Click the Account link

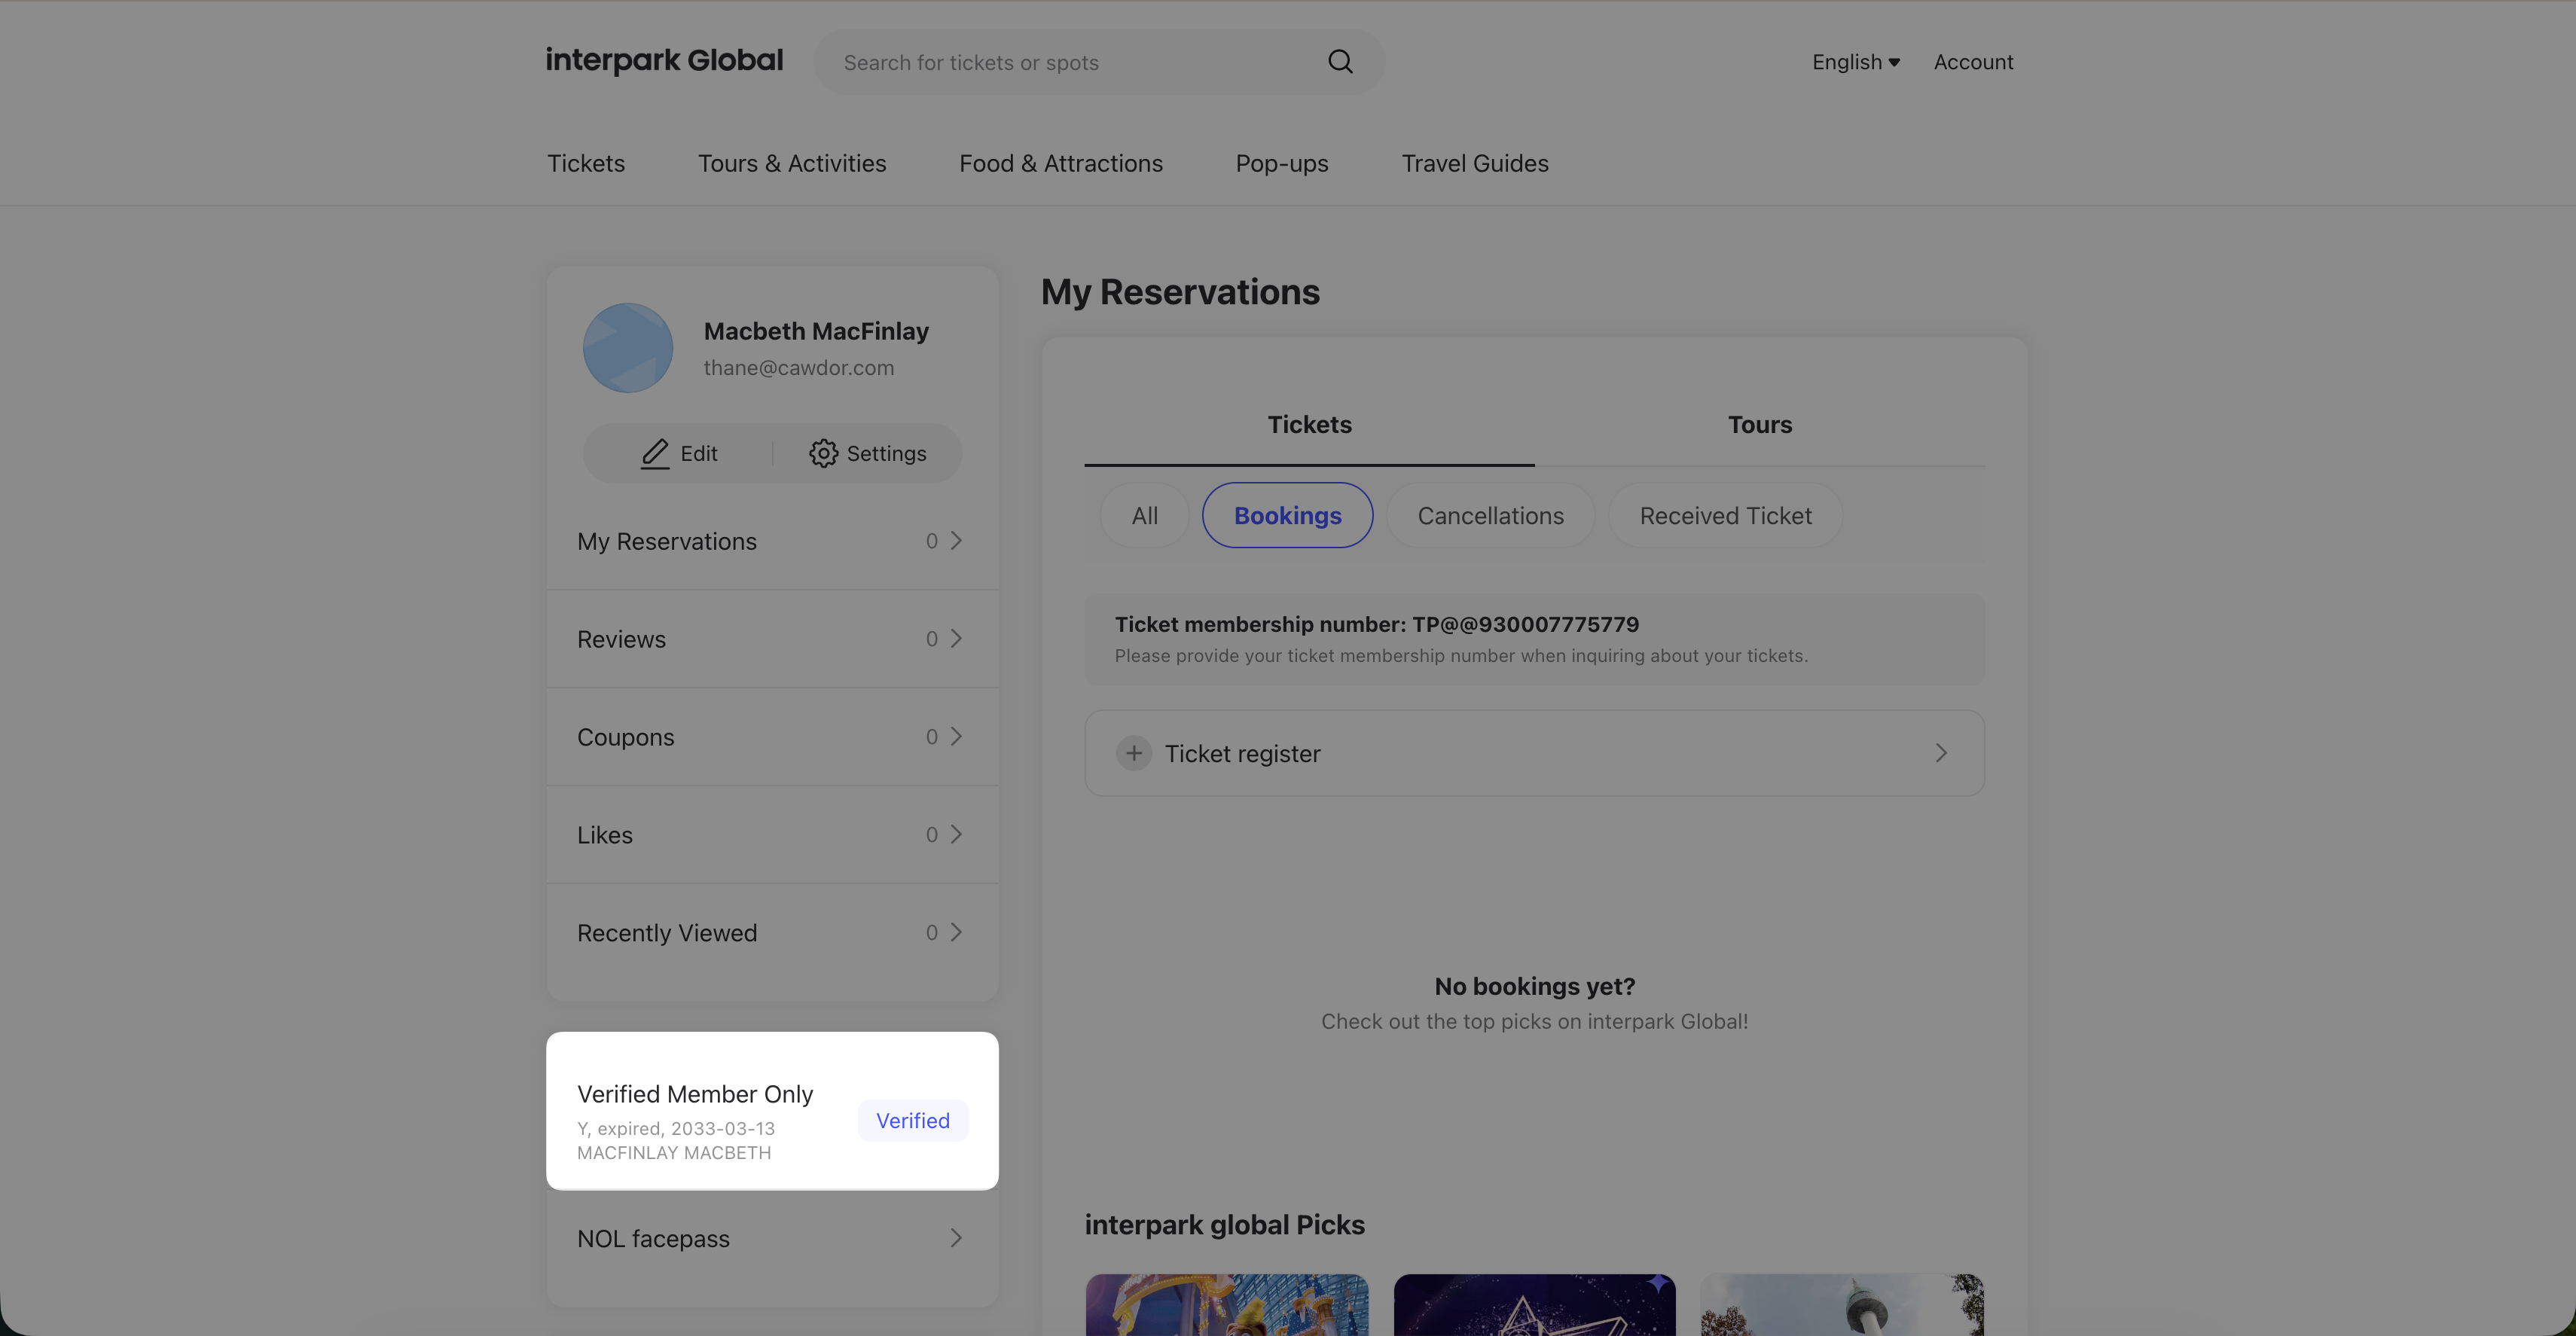coord(1973,62)
